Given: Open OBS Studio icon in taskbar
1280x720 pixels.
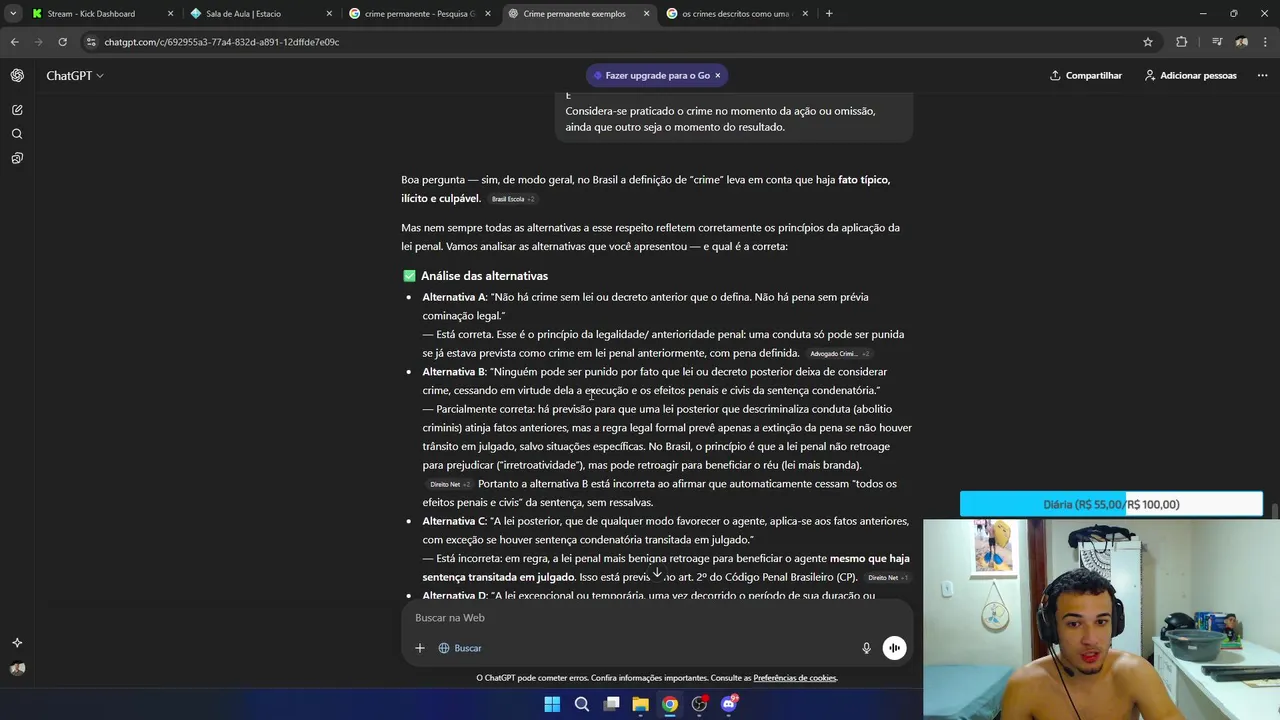Looking at the screenshot, I should point(700,704).
